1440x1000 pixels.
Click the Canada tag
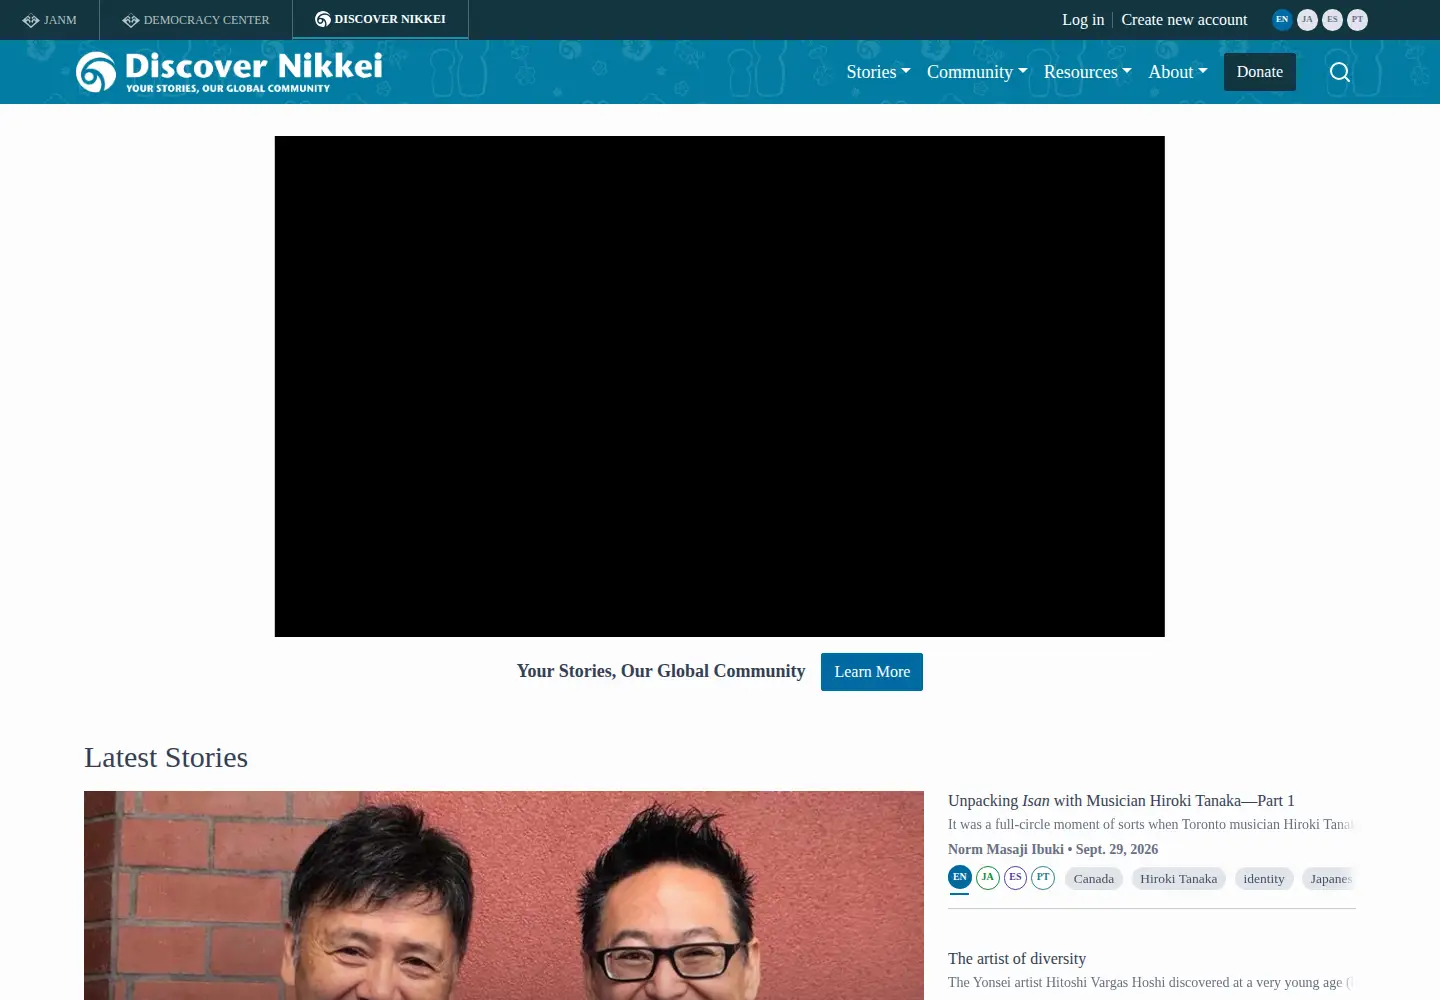tap(1094, 879)
